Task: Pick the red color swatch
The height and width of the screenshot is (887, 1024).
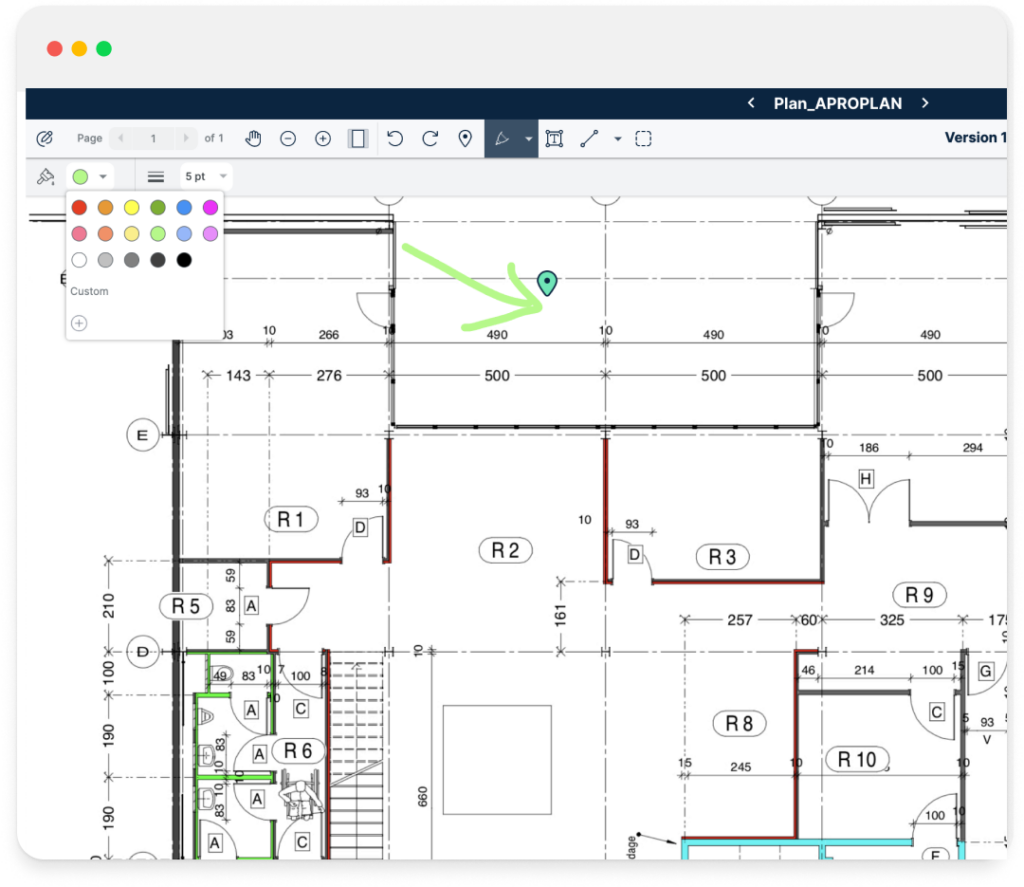Action: pos(79,207)
